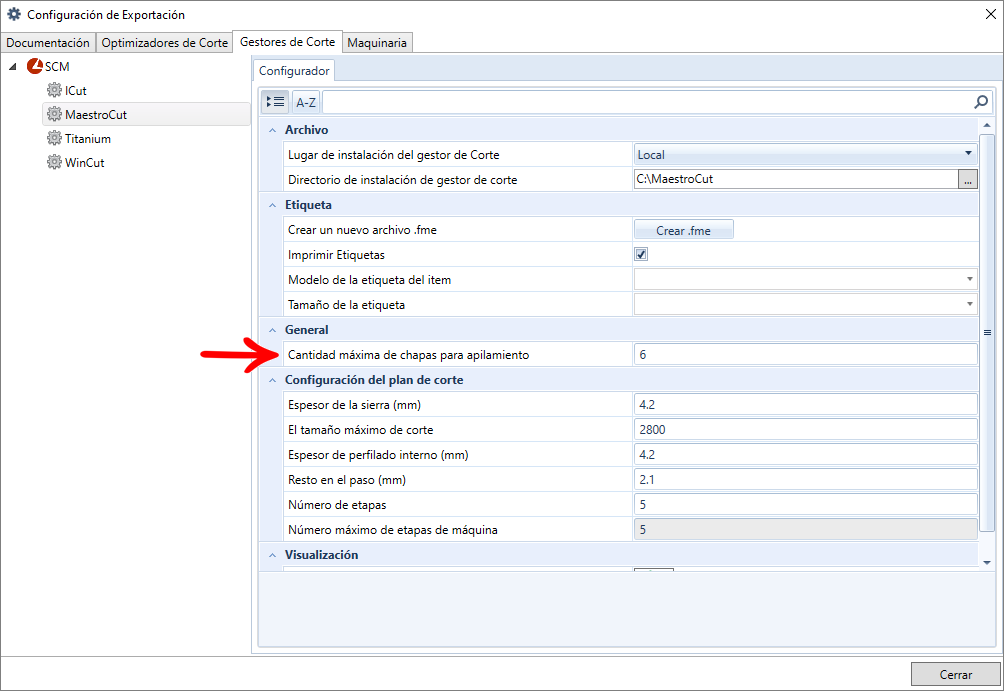The width and height of the screenshot is (1004, 691).
Task: Click the scrollbar up arrow
Action: pos(987,125)
